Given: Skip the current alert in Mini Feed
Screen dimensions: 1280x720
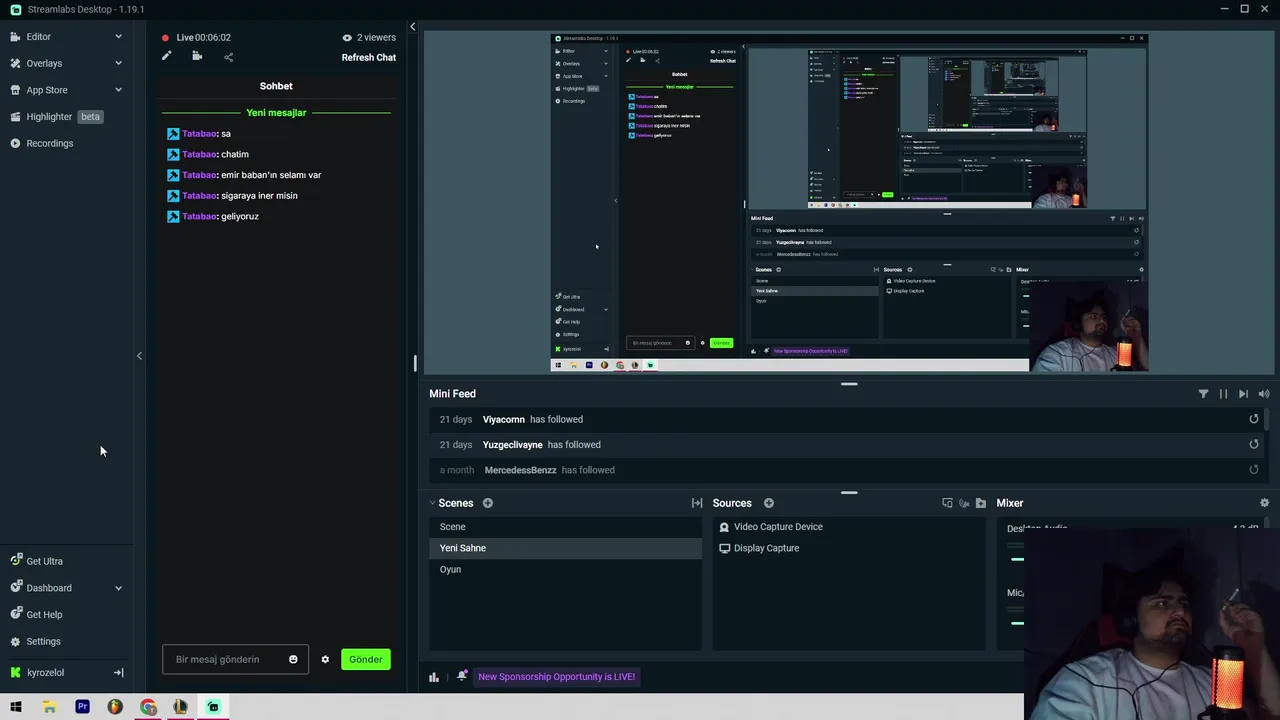Looking at the screenshot, I should 1243,394.
